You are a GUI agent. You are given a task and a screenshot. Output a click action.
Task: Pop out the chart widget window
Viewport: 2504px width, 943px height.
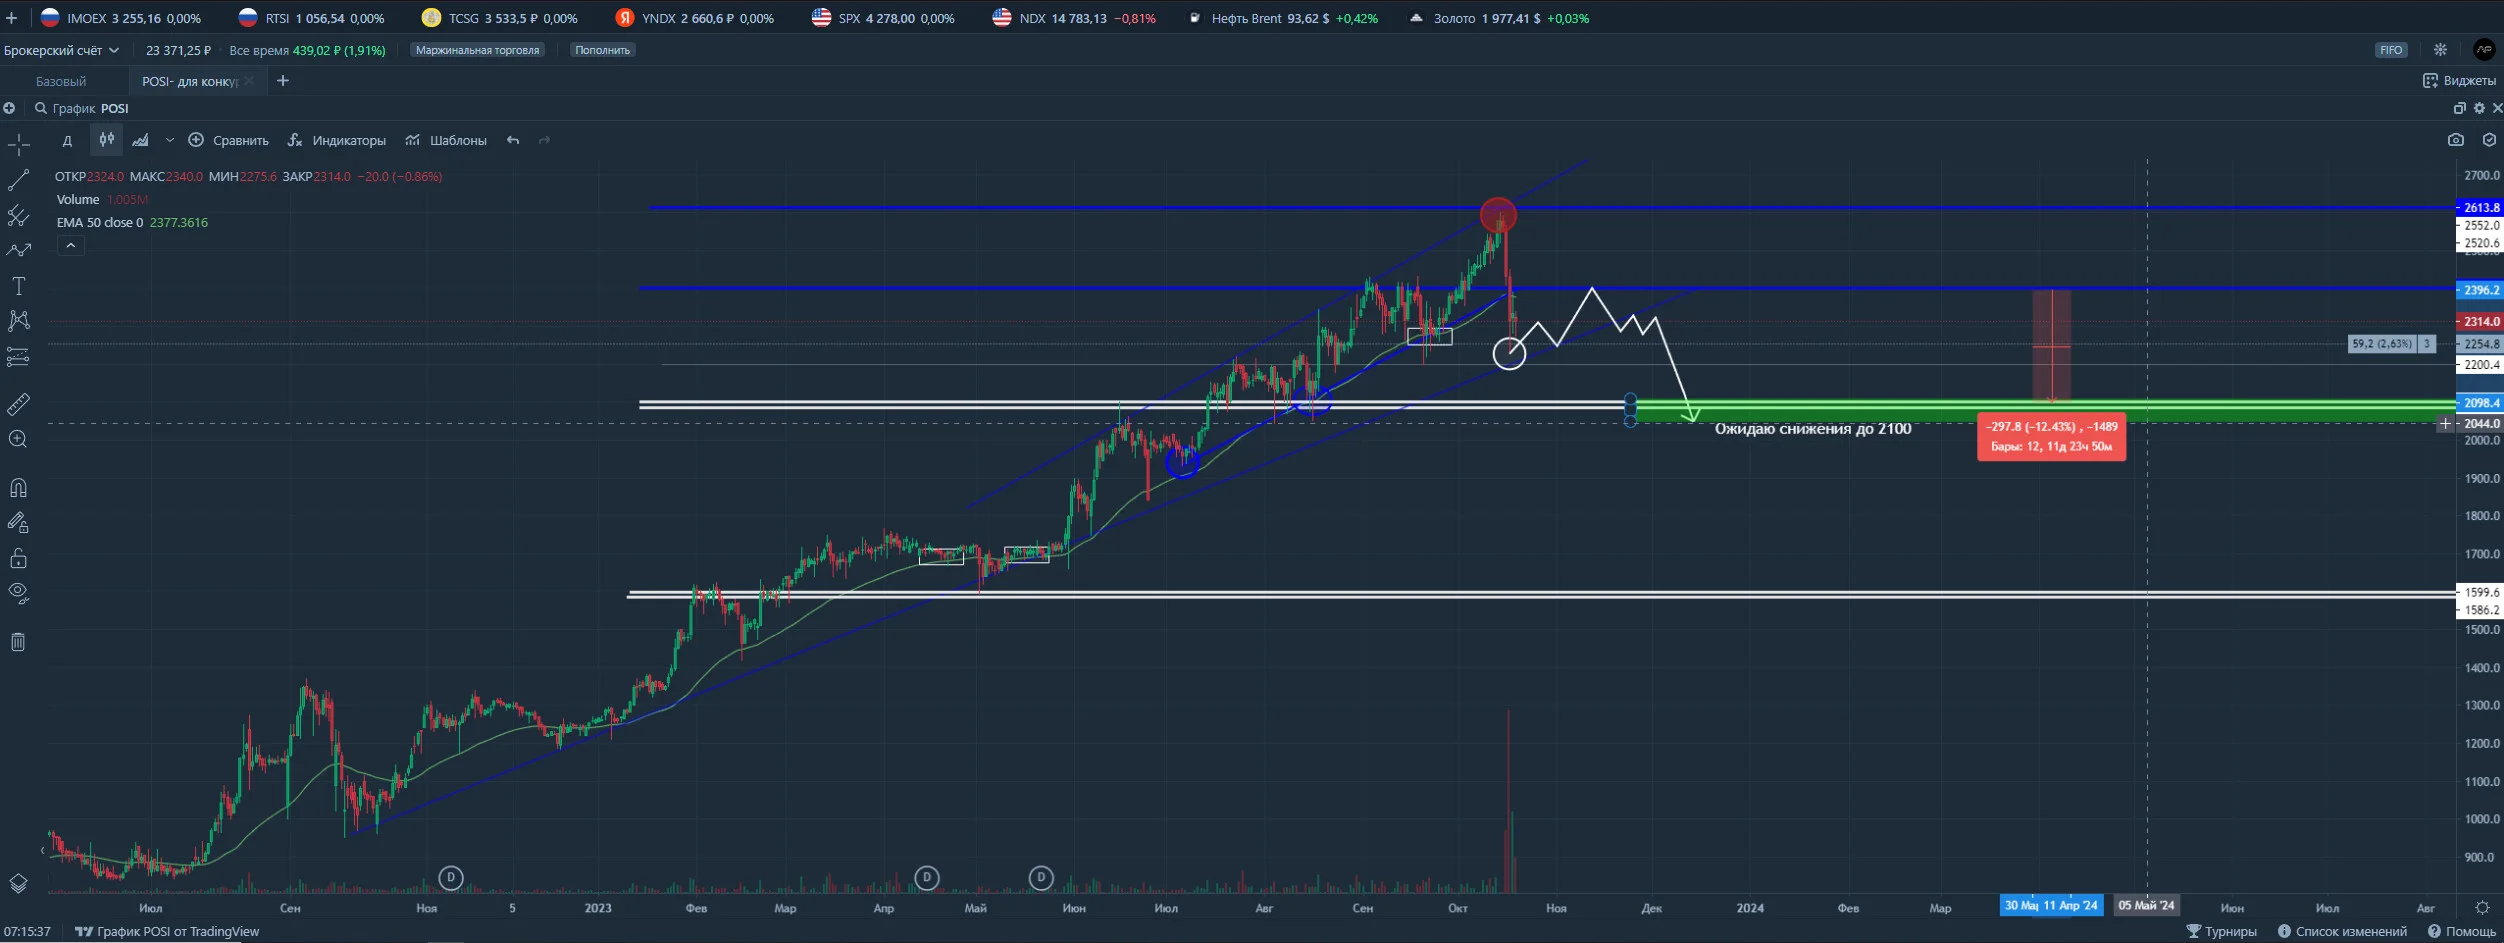tap(2459, 108)
